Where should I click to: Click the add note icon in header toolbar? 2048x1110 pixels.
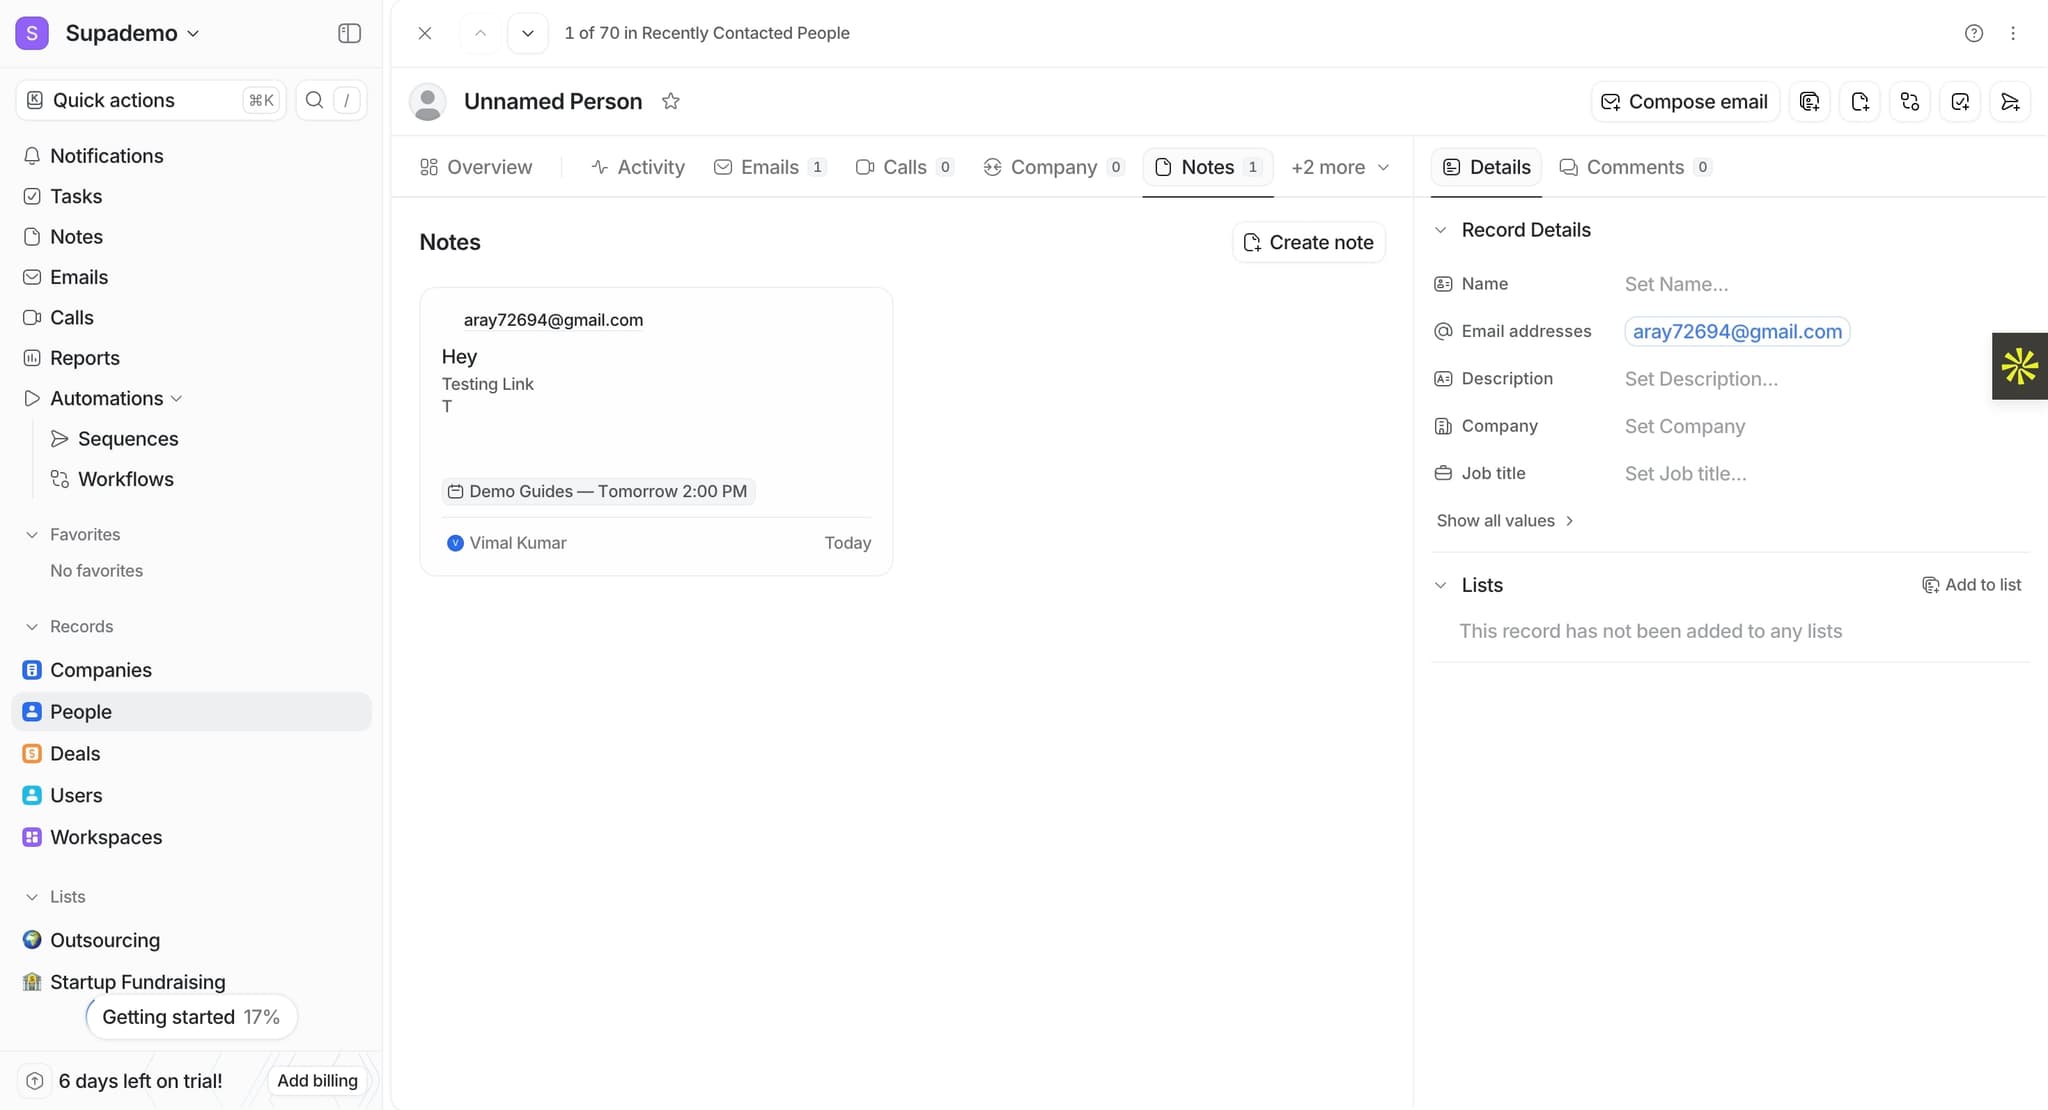1859,101
